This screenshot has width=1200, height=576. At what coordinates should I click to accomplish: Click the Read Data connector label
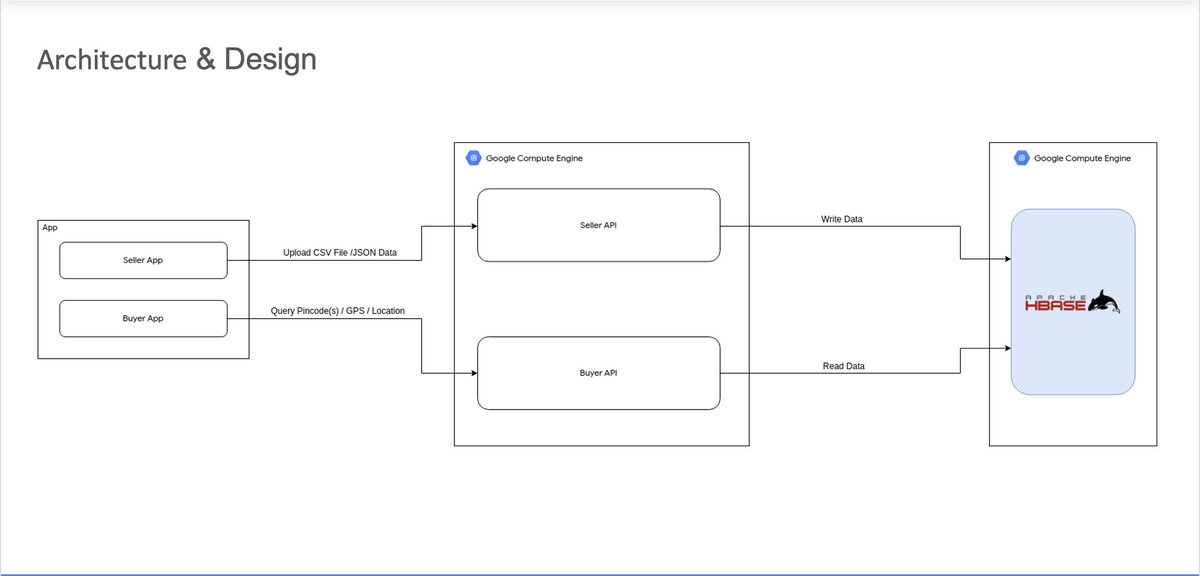coord(843,366)
